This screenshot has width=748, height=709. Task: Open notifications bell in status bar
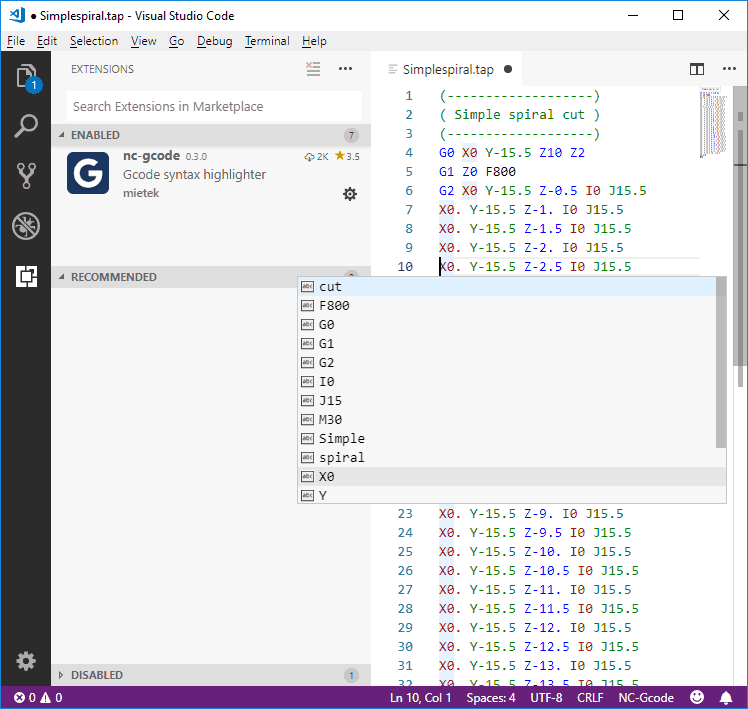click(x=726, y=698)
